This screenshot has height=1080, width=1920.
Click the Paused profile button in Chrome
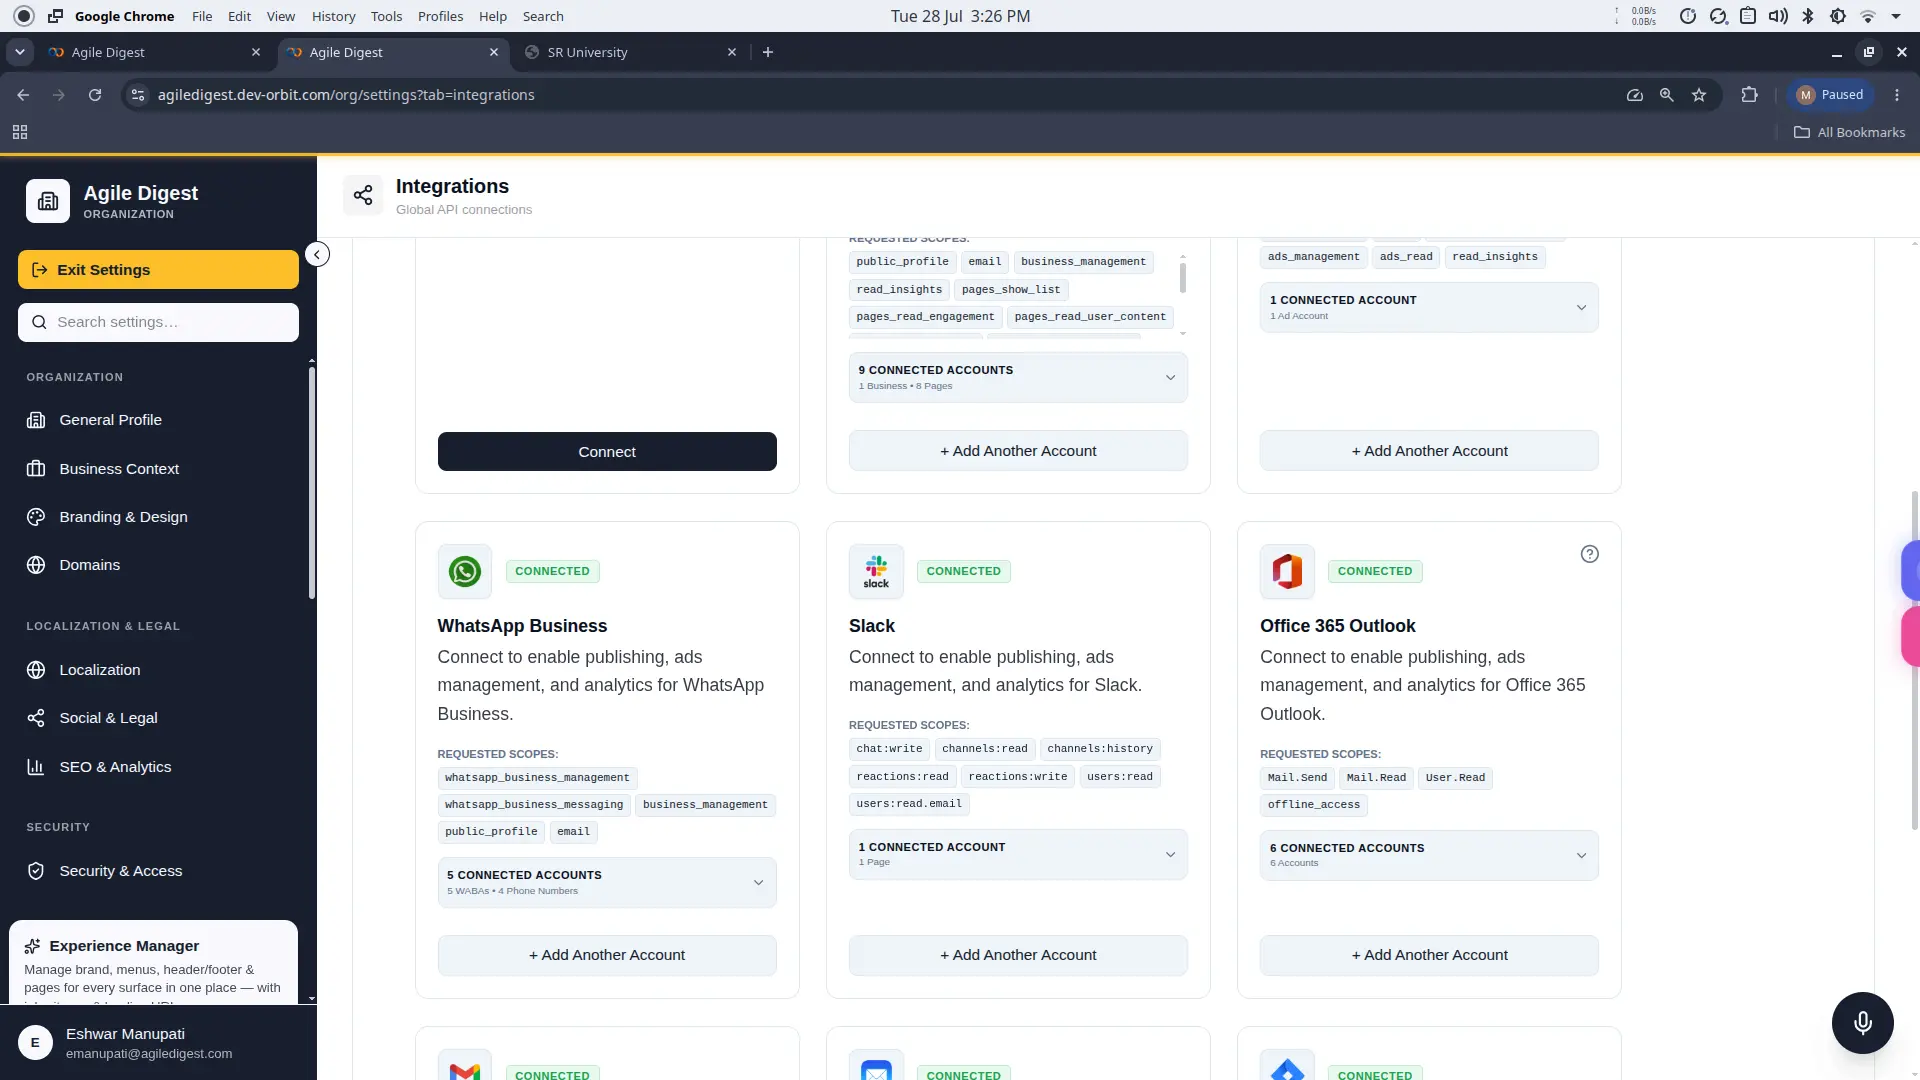pyautogui.click(x=1830, y=95)
